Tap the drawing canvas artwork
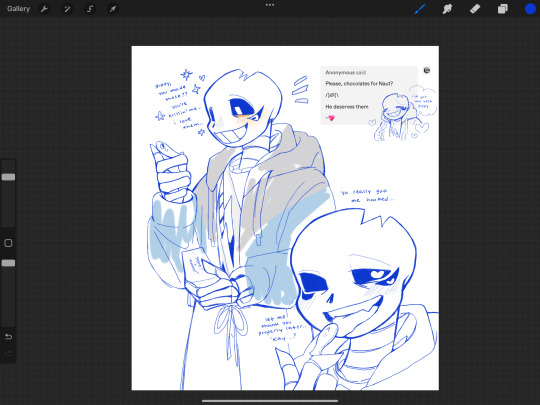Screen dimensions: 540x405 (285, 218)
